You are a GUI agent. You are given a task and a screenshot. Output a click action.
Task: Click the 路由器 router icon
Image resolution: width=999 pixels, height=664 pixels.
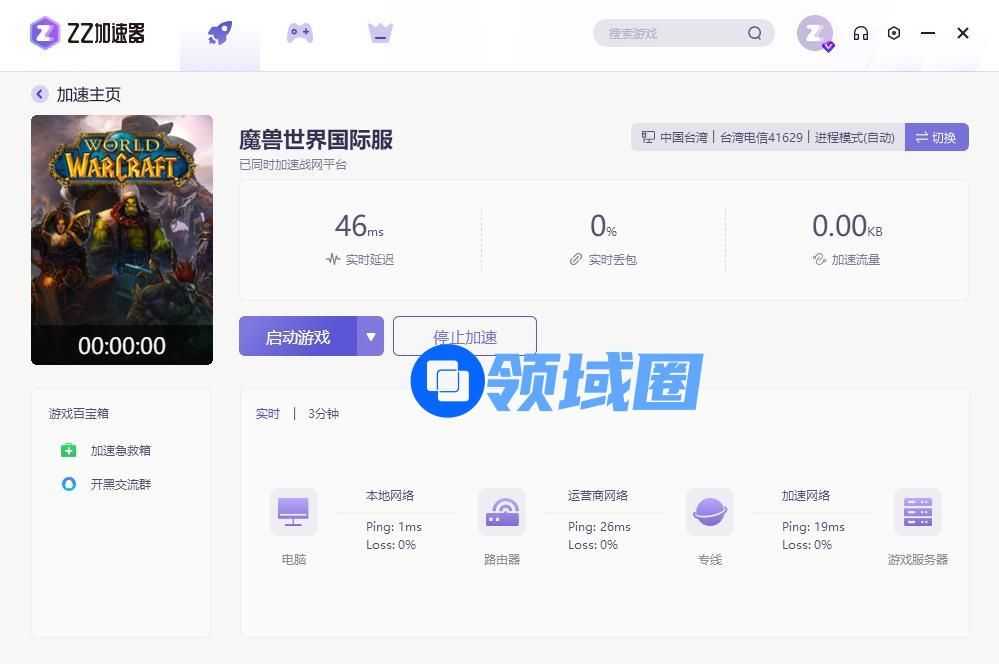pos(502,513)
